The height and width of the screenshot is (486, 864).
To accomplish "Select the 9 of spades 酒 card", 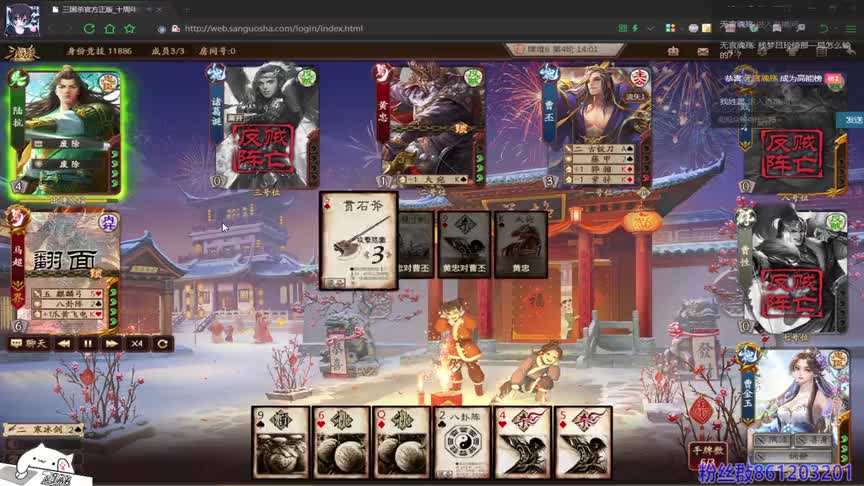I will (280, 441).
